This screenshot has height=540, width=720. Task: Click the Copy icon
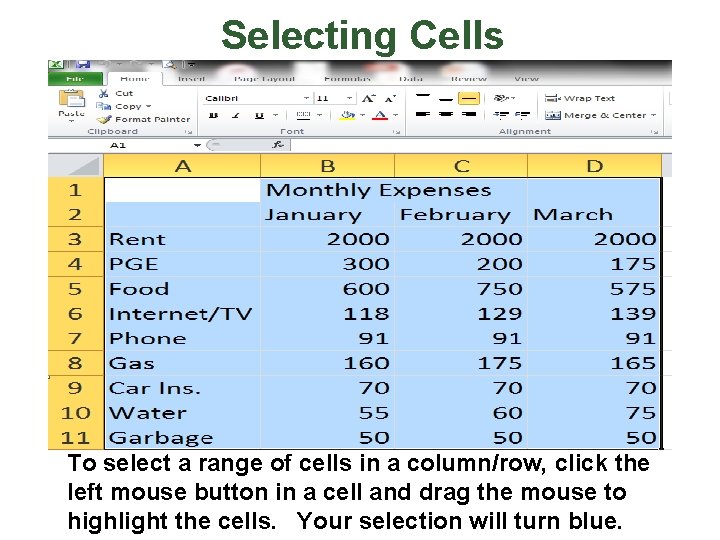[x=103, y=106]
